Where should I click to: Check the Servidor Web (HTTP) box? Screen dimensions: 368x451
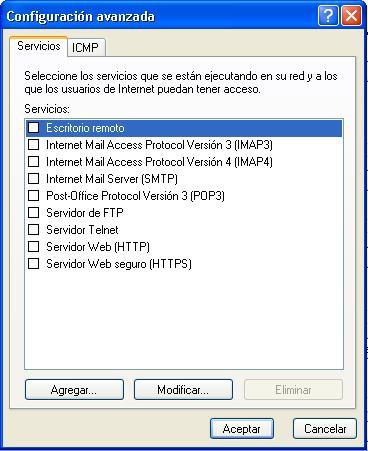tap(33, 246)
